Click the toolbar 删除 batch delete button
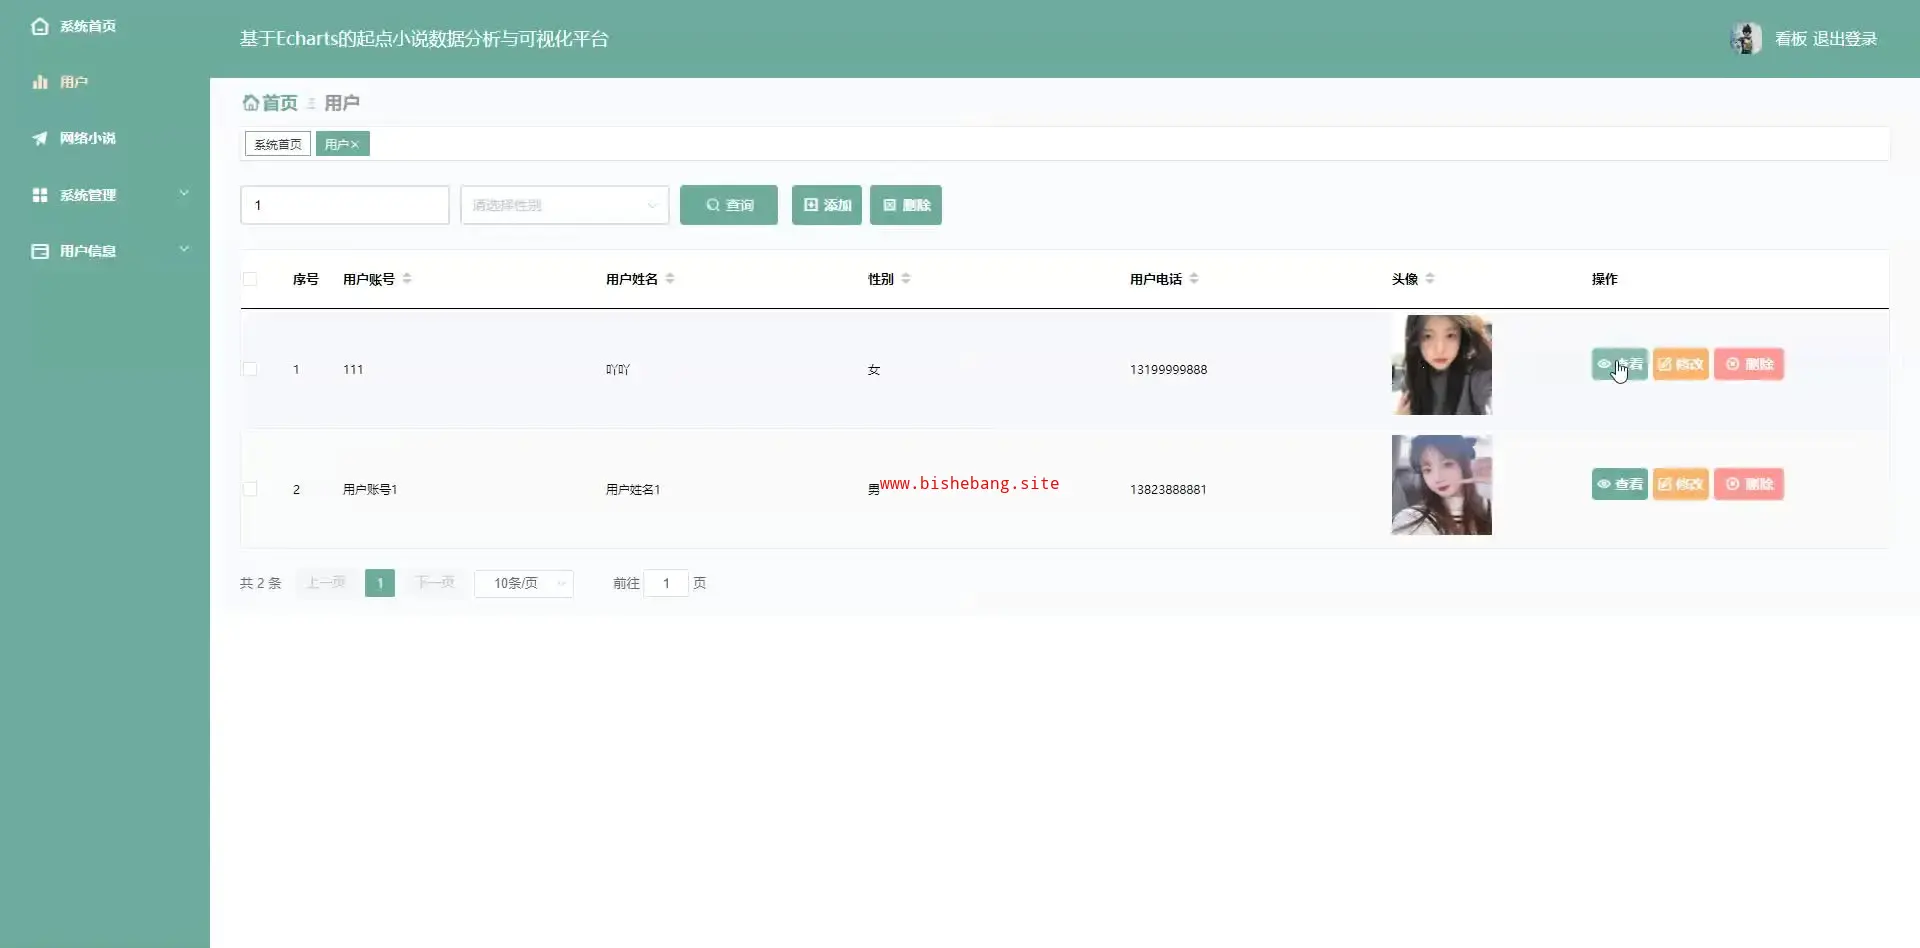 pyautogui.click(x=906, y=205)
